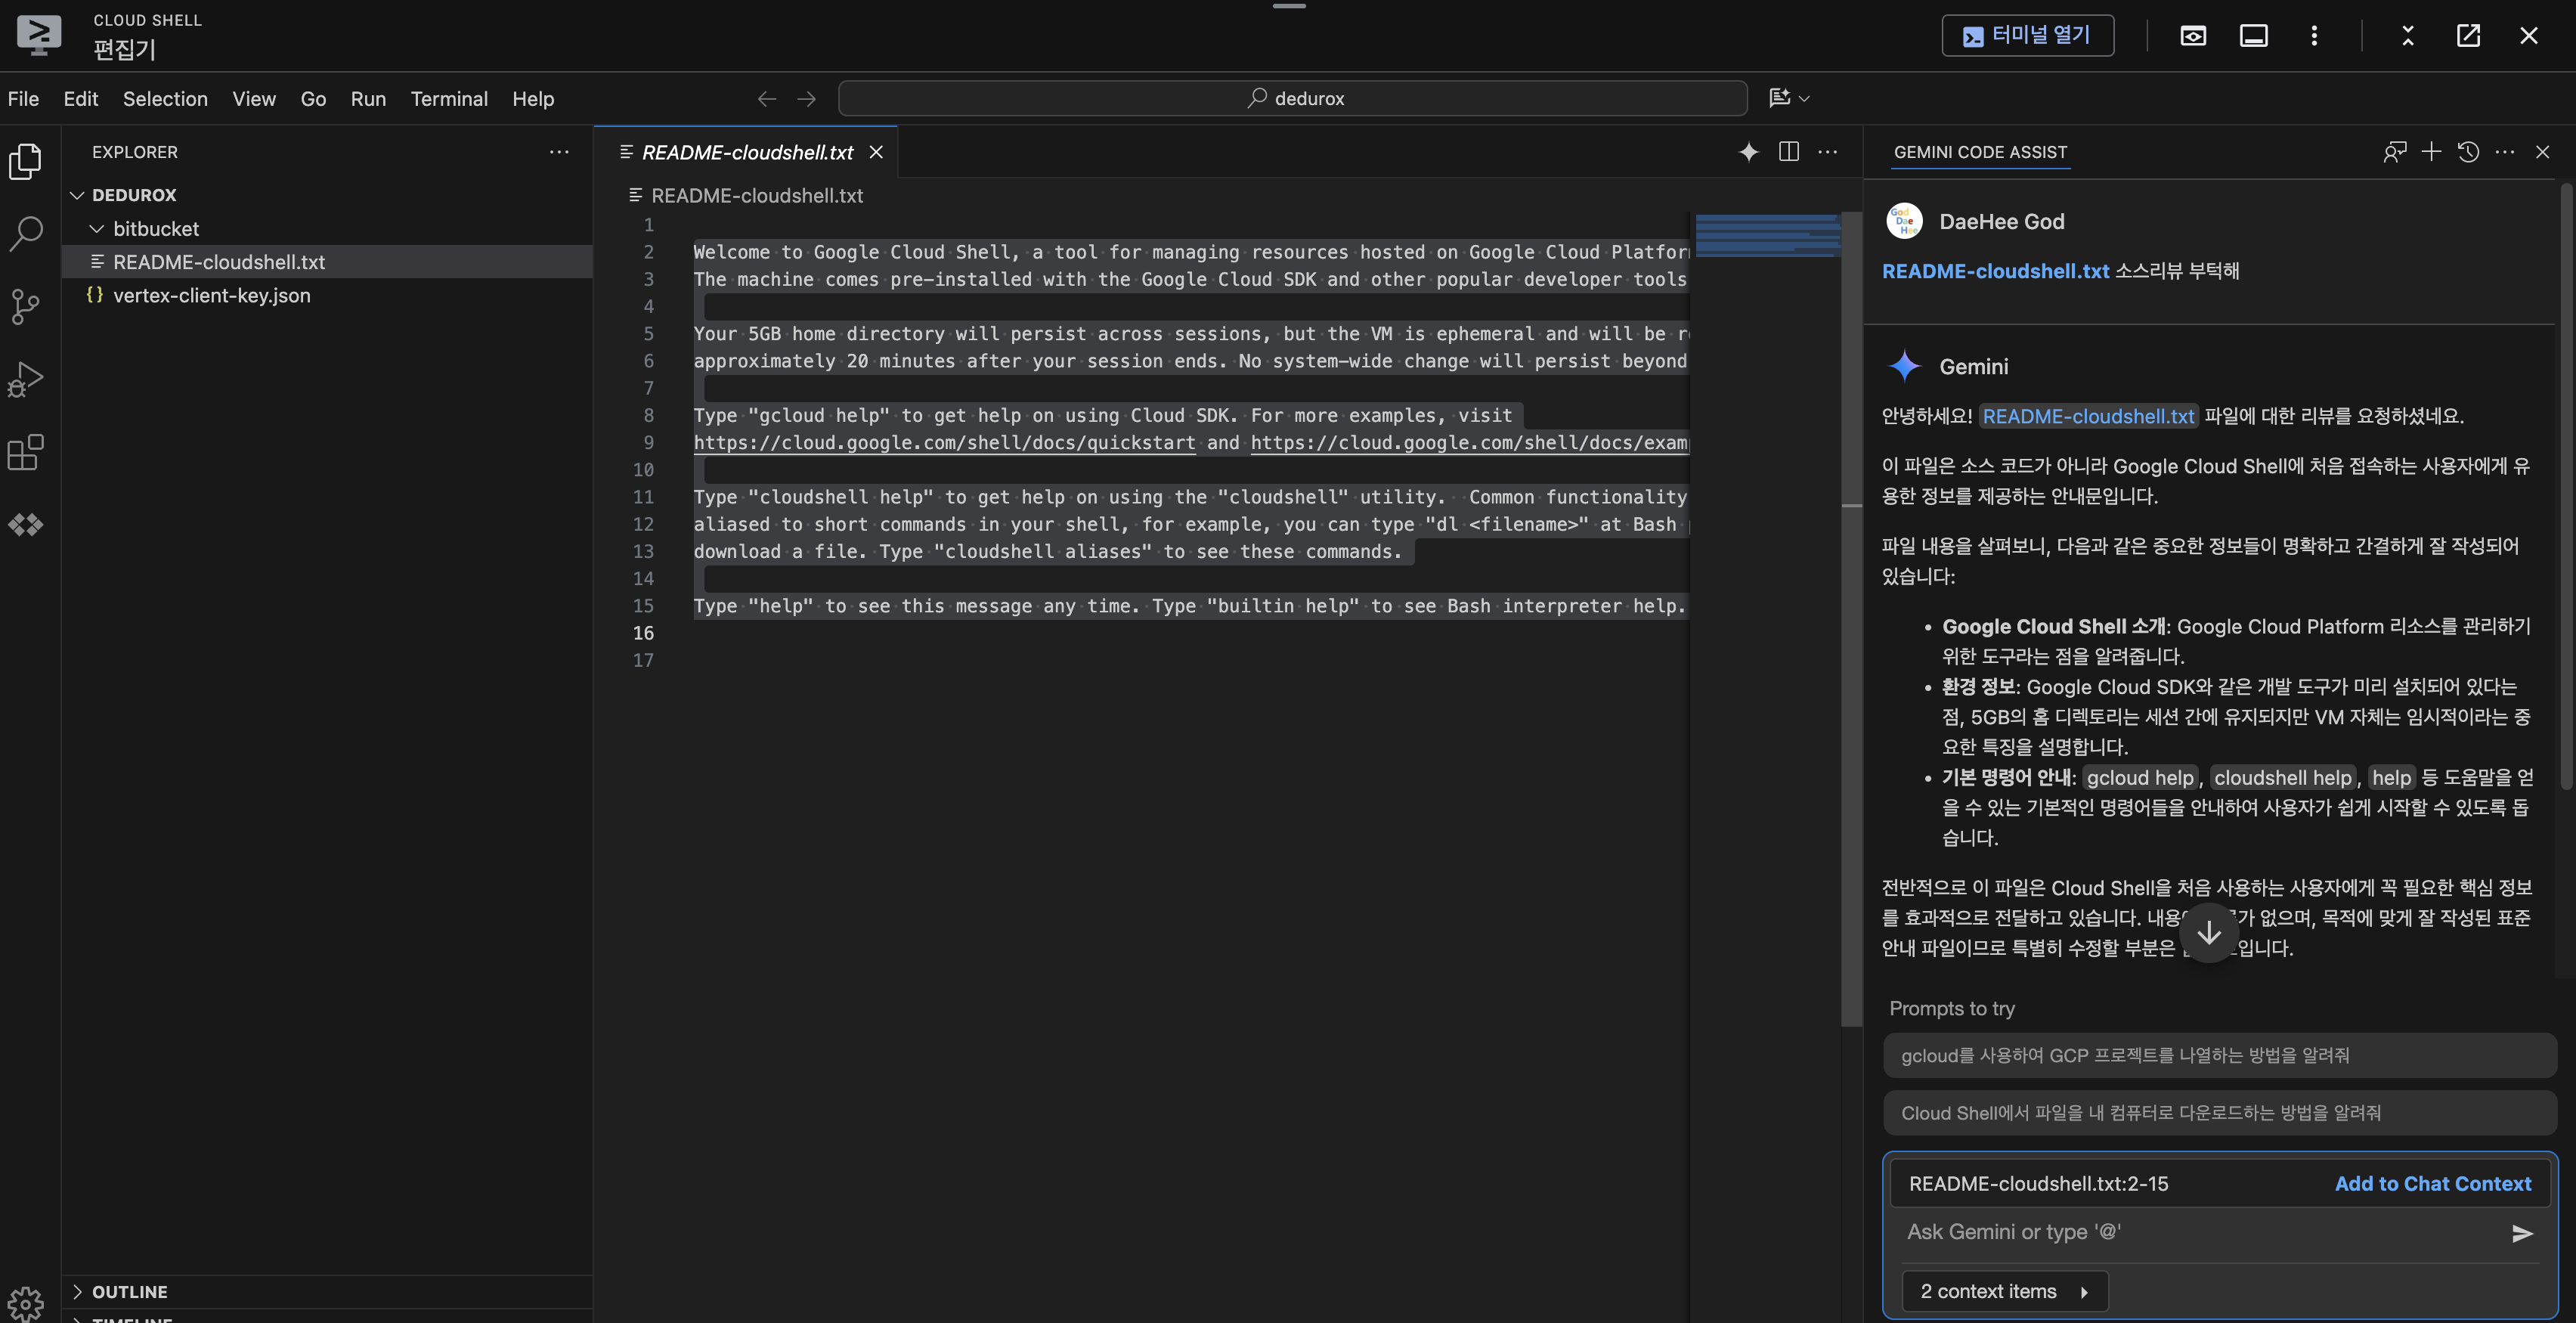The width and height of the screenshot is (2576, 1323).
Task: Click Add to Chat Context link
Action: coord(2432,1184)
